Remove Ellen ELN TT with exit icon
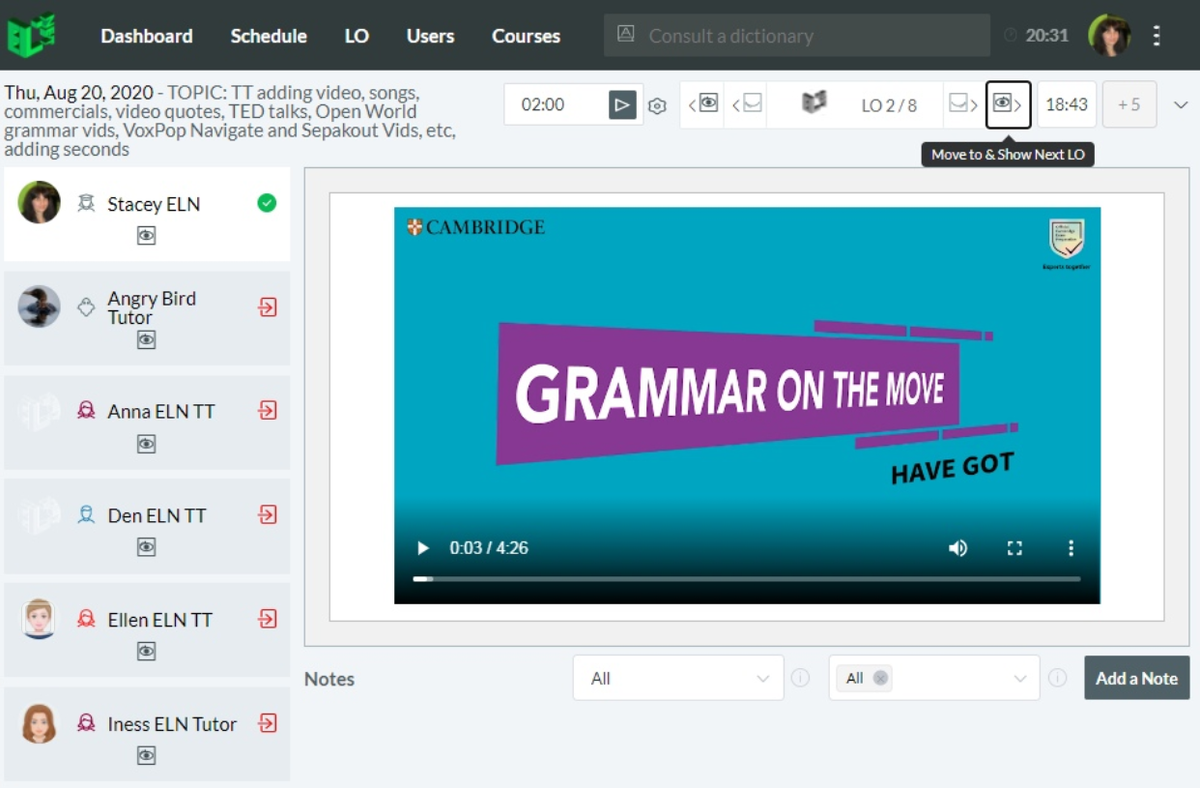 click(x=267, y=619)
